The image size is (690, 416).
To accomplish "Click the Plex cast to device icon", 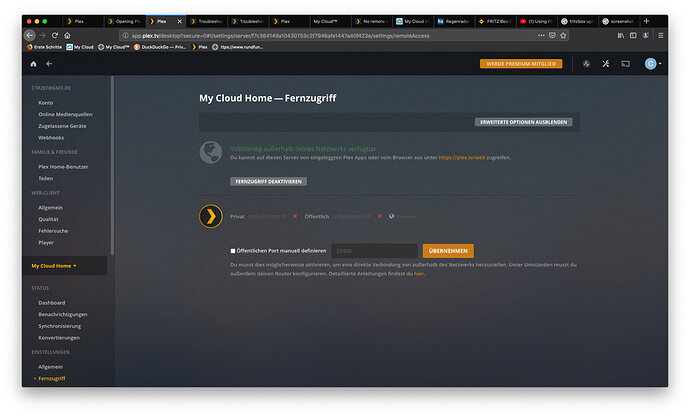I will point(625,64).
